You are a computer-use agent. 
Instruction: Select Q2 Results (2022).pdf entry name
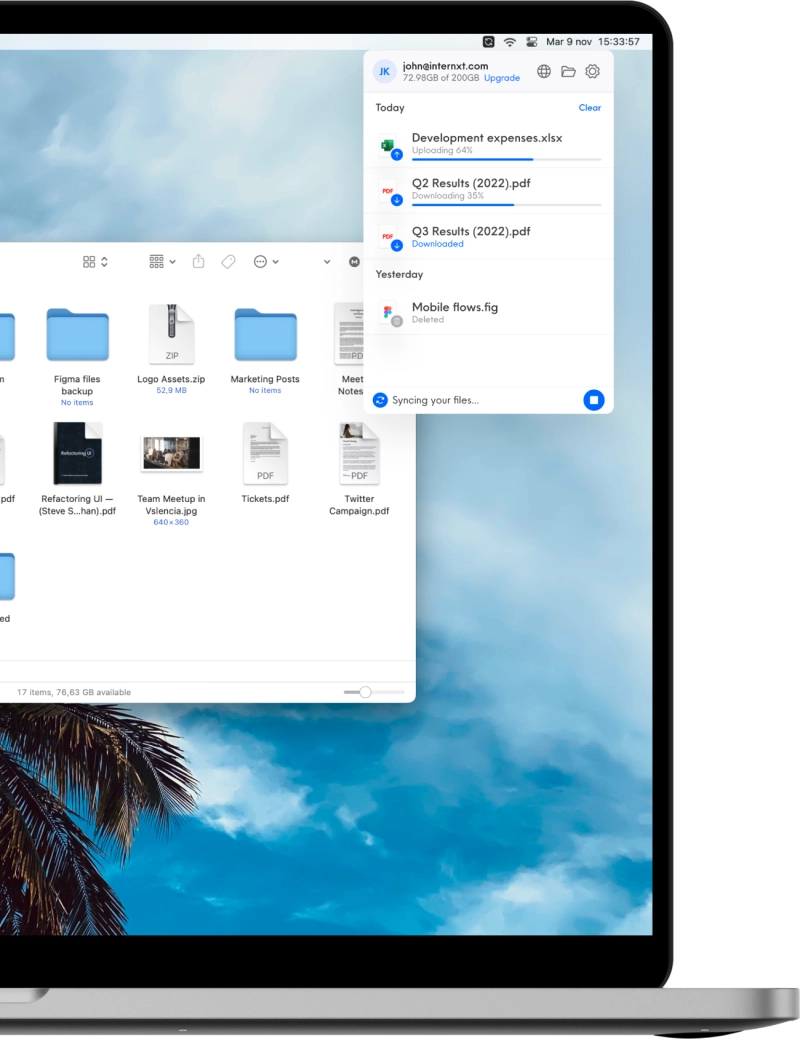tap(471, 184)
